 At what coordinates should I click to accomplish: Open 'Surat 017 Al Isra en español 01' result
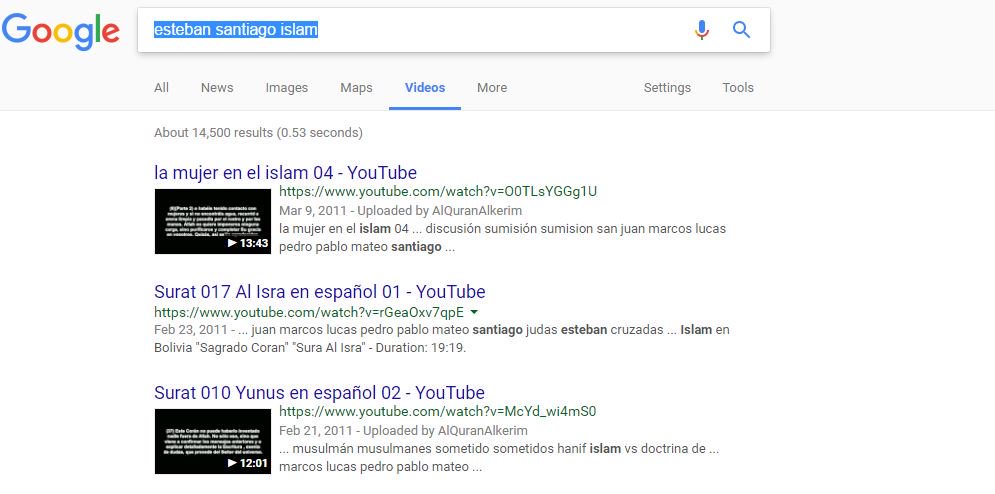[320, 291]
